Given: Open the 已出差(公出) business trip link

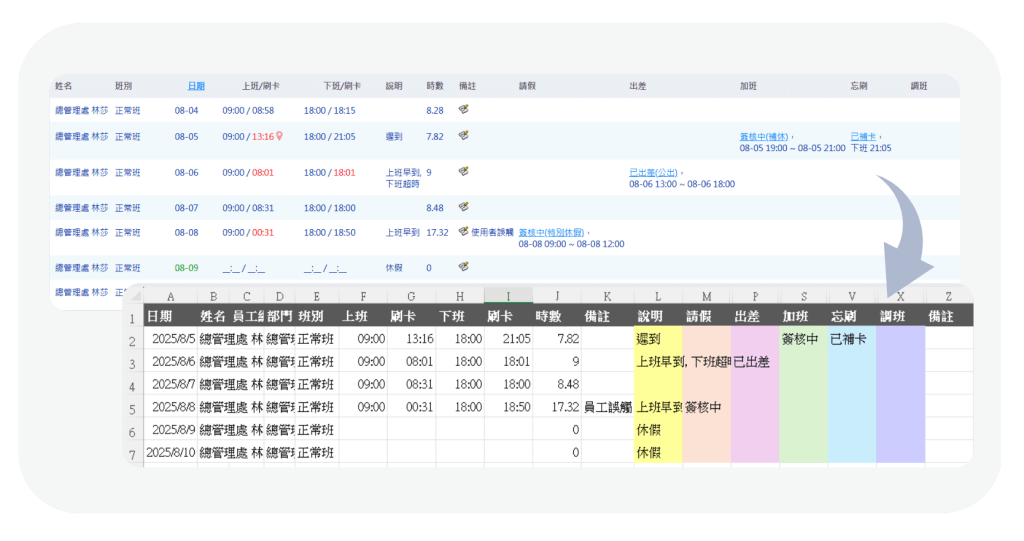Looking at the screenshot, I should point(655,172).
